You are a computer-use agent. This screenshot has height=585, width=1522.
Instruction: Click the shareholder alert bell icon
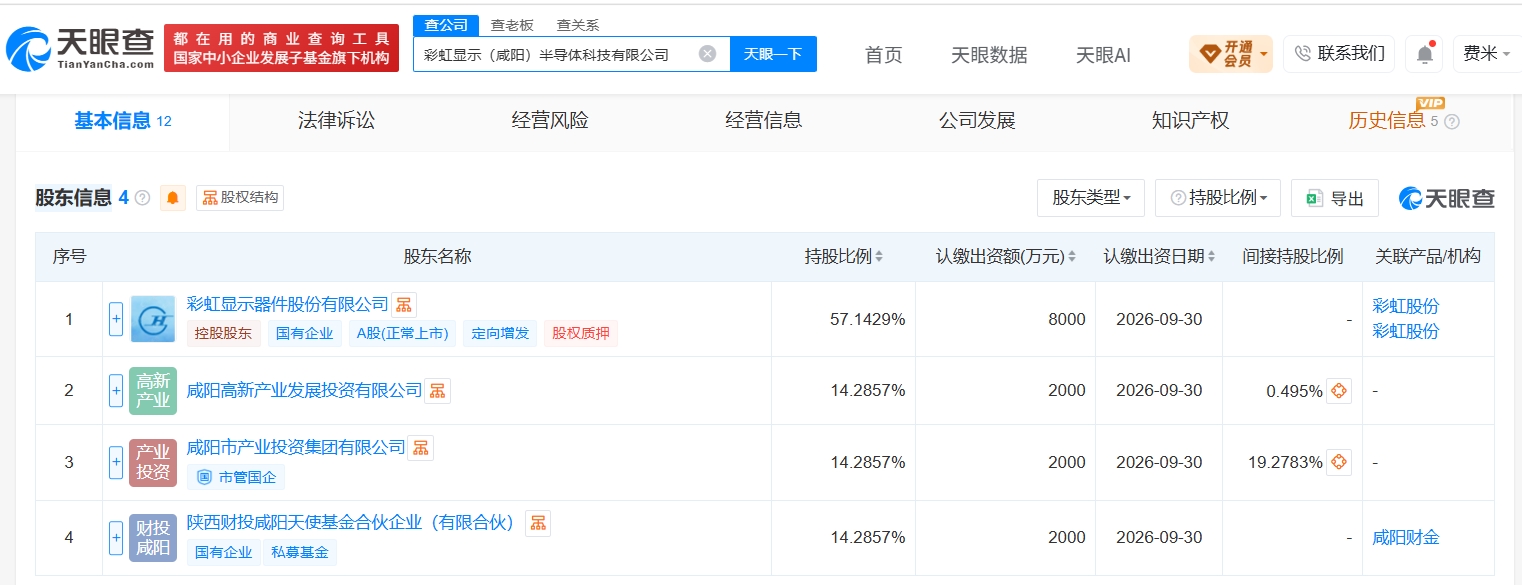pyautogui.click(x=174, y=198)
